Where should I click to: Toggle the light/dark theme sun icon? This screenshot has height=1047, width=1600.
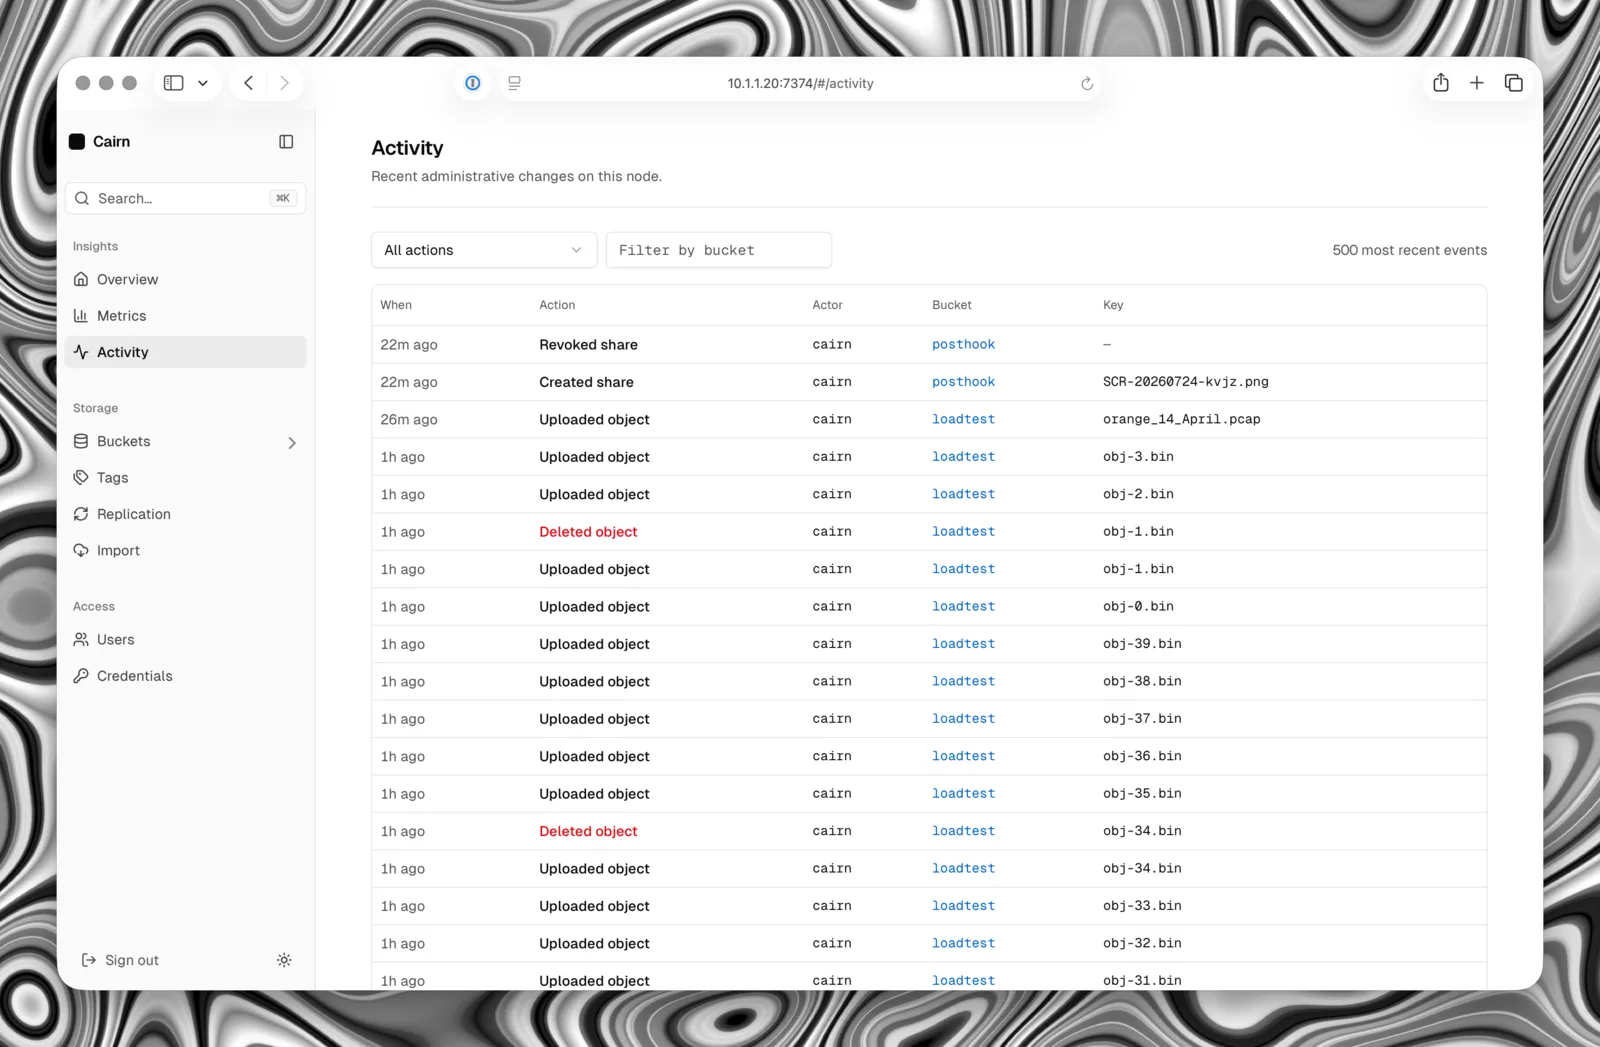pyautogui.click(x=284, y=960)
